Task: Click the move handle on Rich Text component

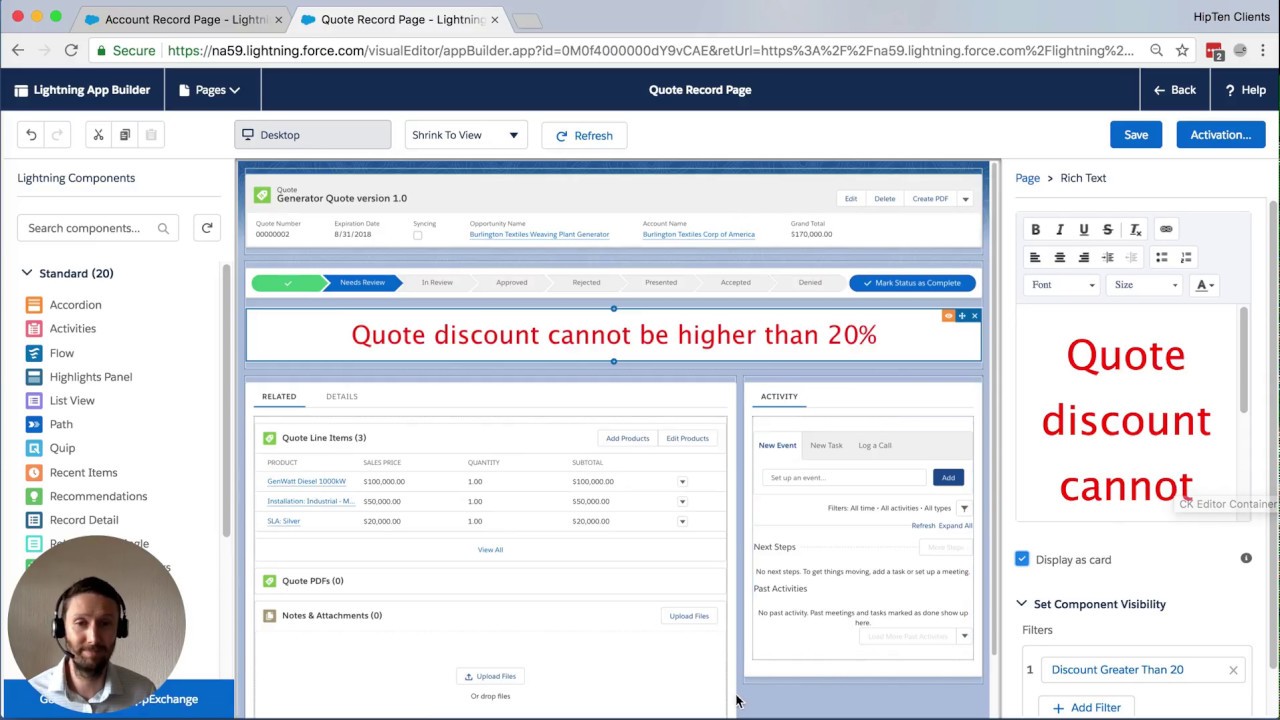Action: click(x=962, y=316)
